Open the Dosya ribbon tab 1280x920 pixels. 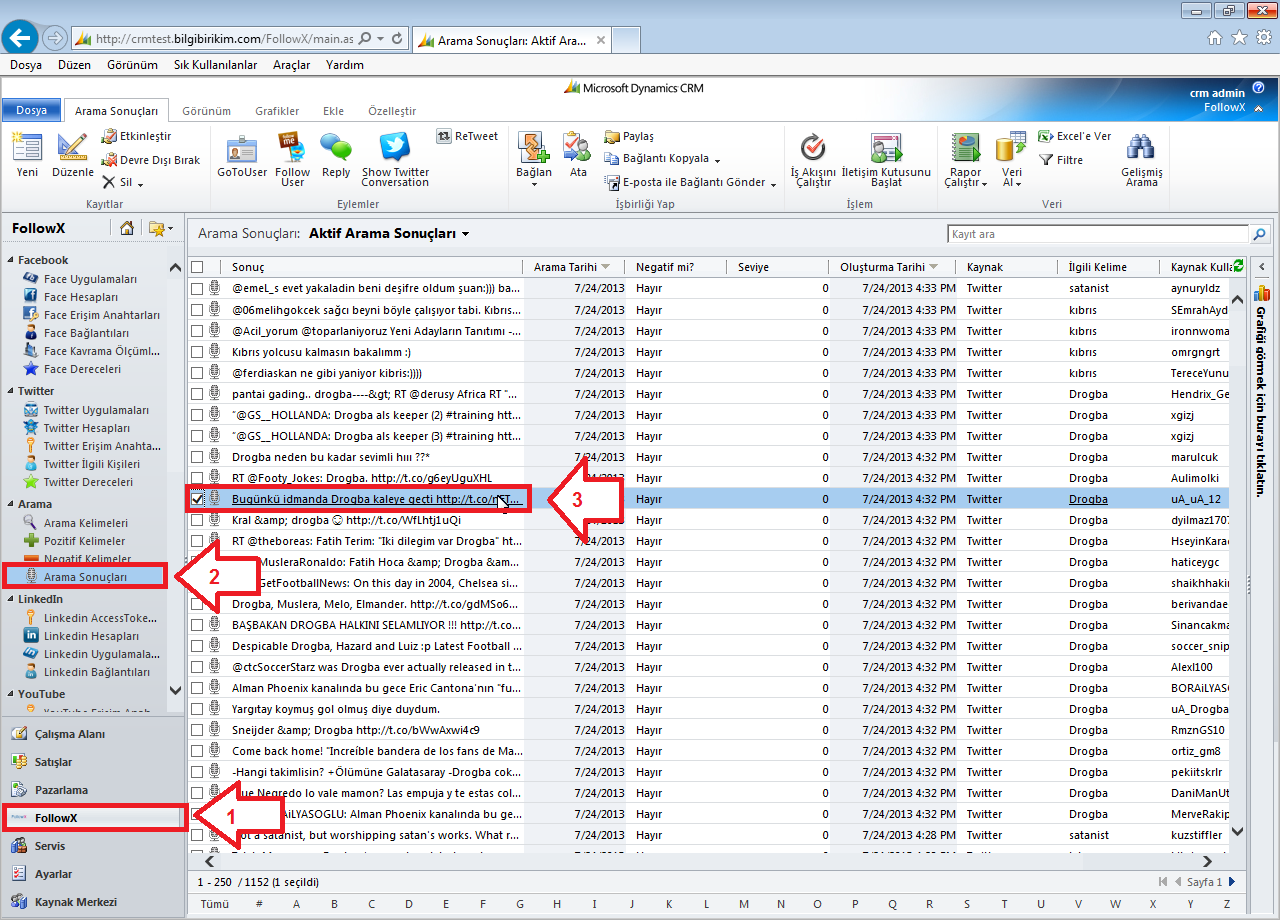tap(31, 110)
